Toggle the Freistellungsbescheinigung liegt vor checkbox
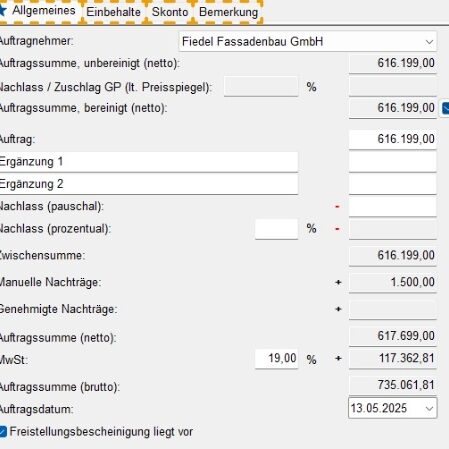 click(3, 431)
